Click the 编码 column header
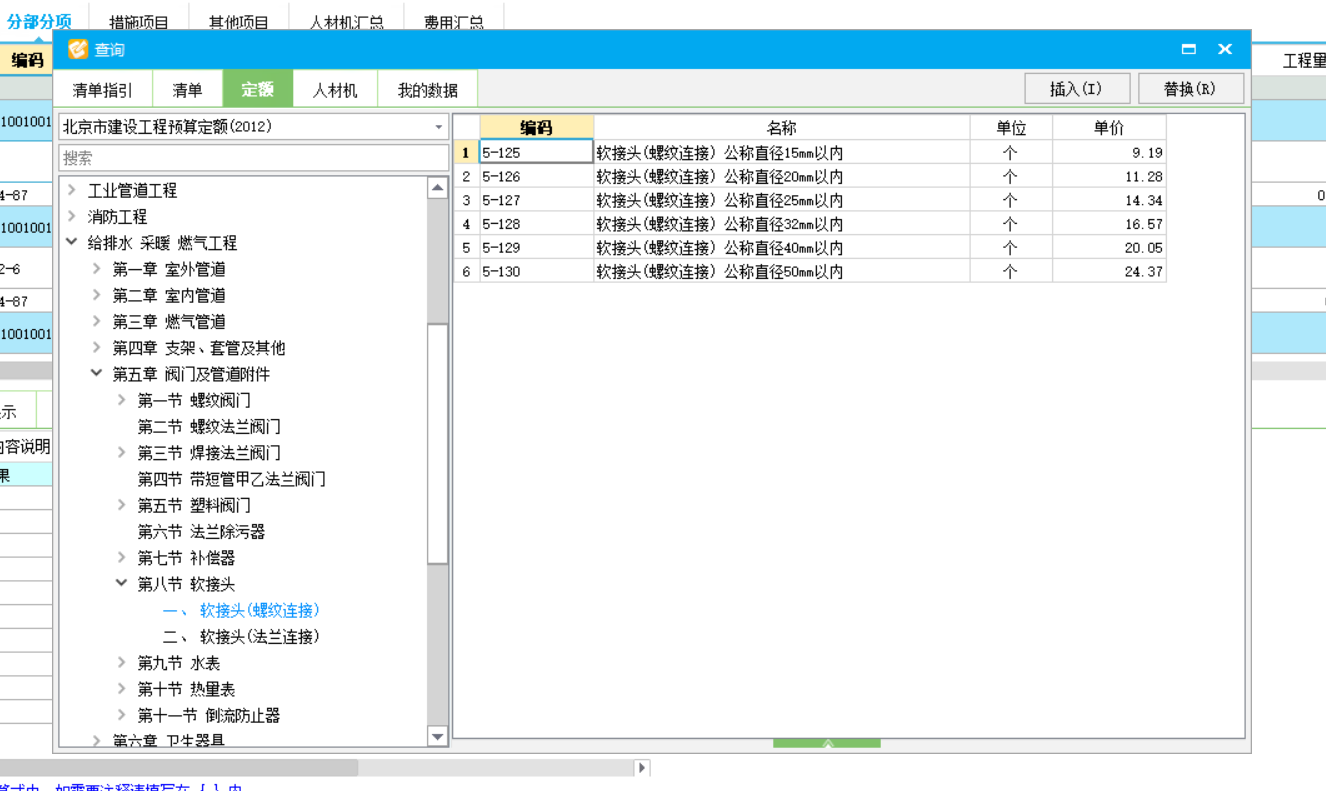Screen dimensions: 1326x791 click(x=536, y=127)
